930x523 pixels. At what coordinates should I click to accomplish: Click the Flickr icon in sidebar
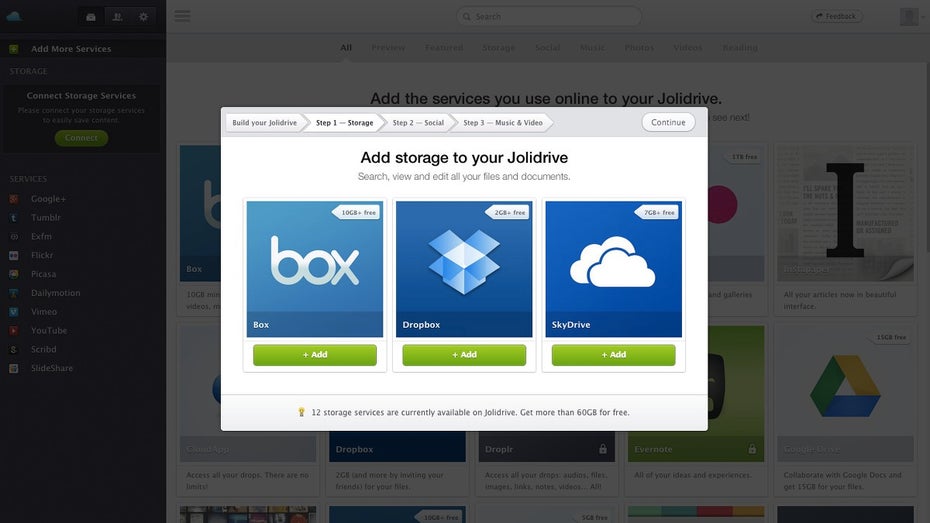tap(14, 255)
